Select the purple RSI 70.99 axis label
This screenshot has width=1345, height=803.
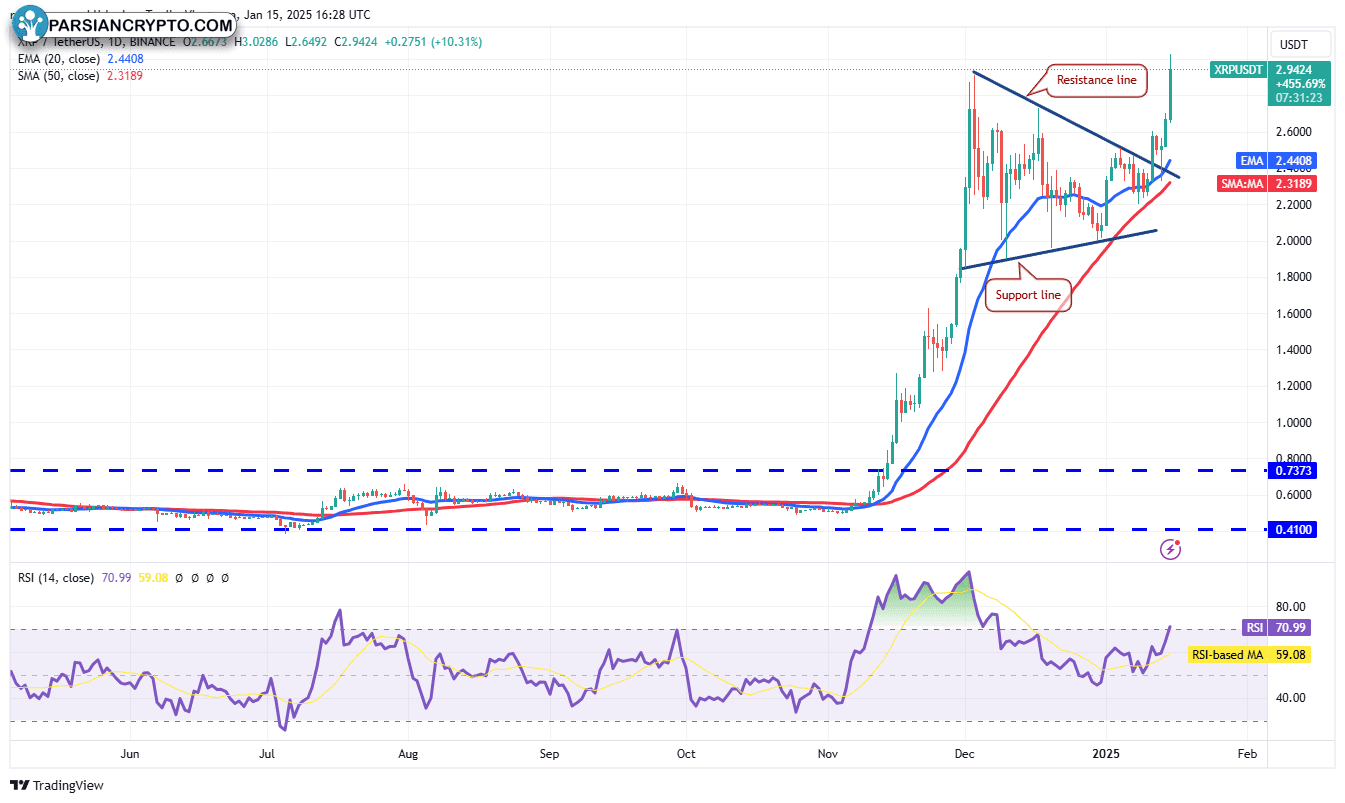click(1277, 628)
